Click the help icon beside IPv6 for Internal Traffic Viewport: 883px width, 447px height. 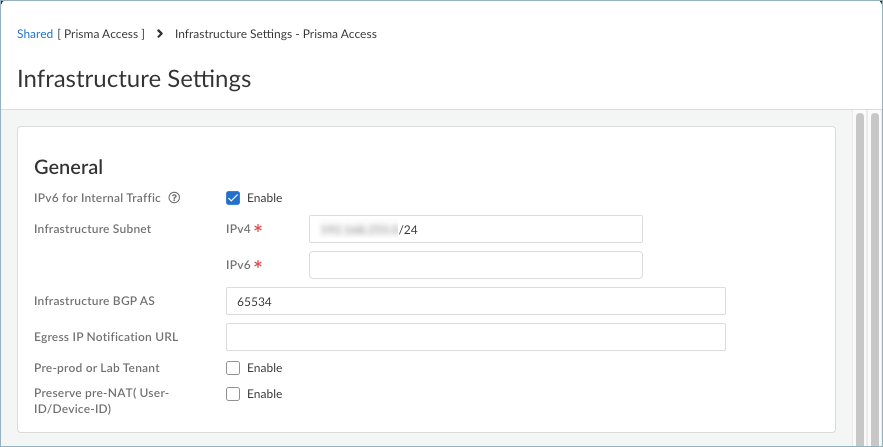[x=175, y=198]
